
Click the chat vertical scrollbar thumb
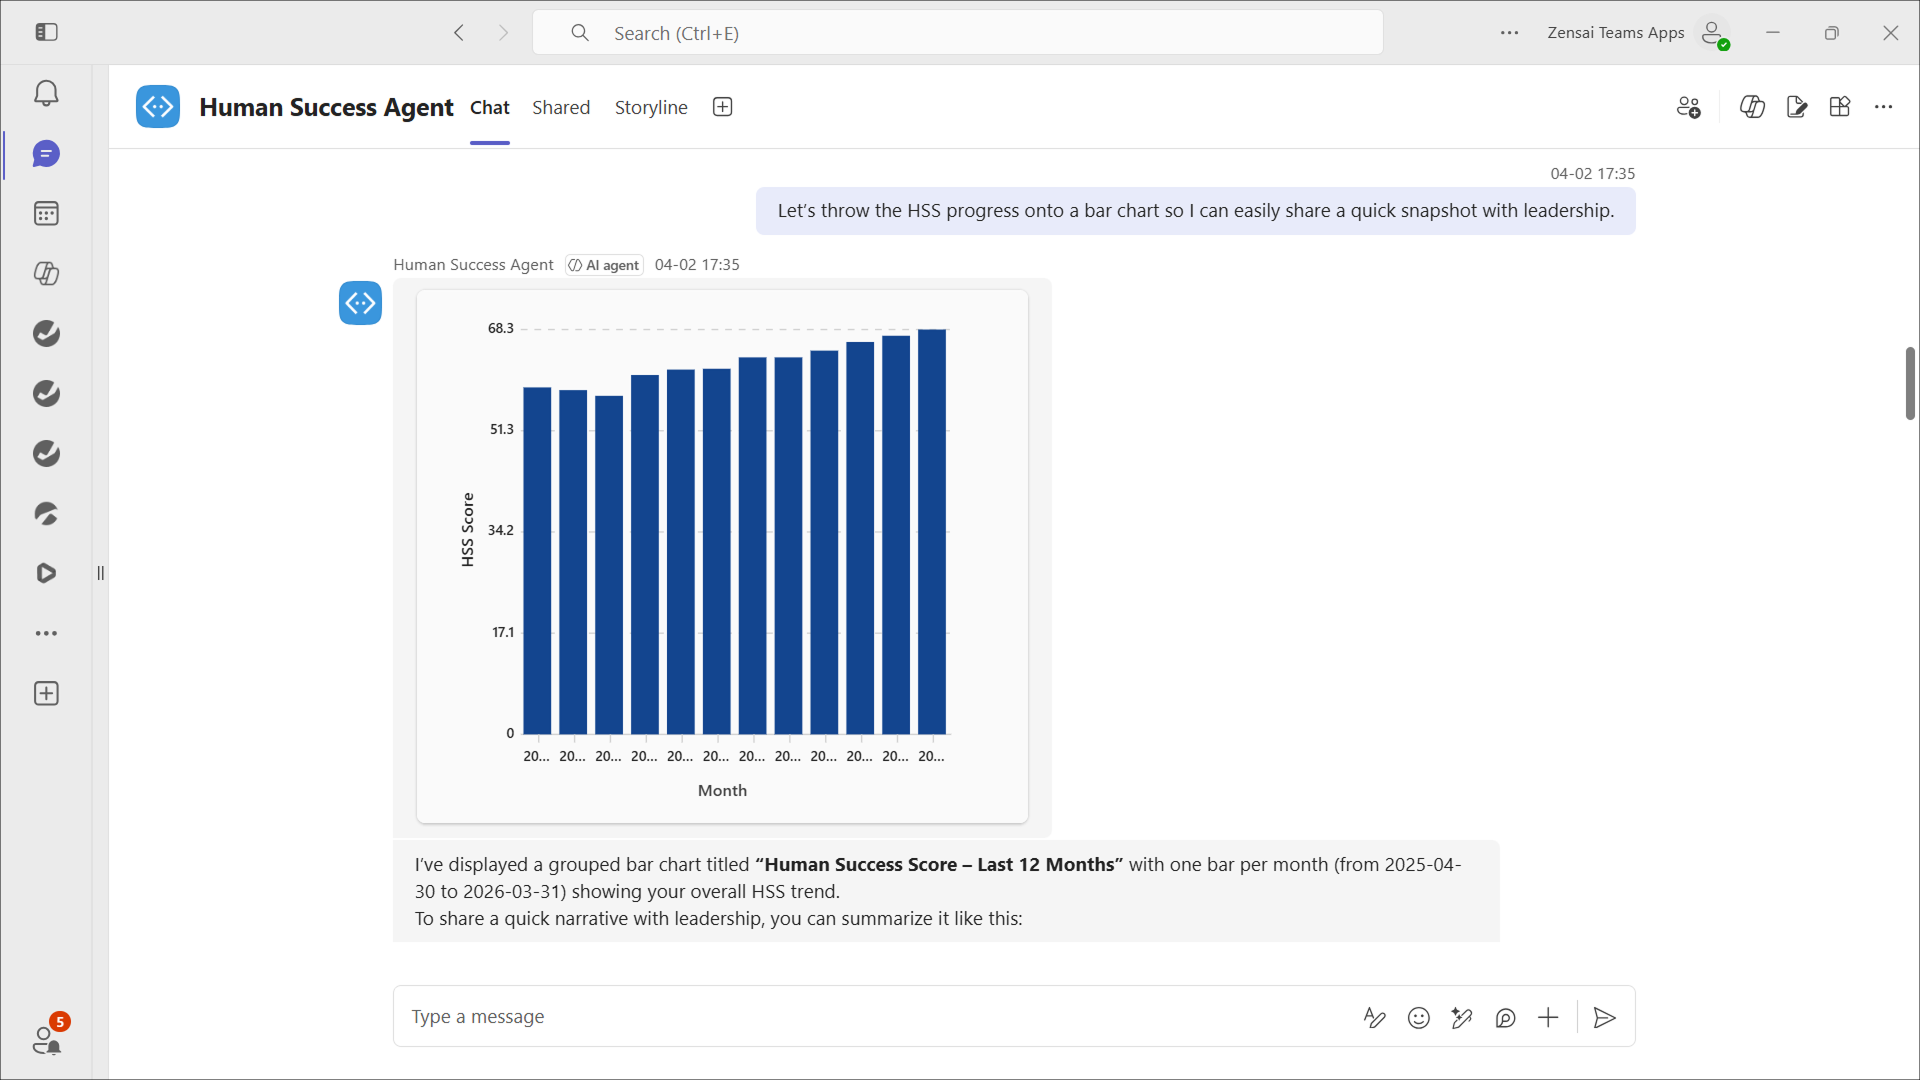(1909, 383)
